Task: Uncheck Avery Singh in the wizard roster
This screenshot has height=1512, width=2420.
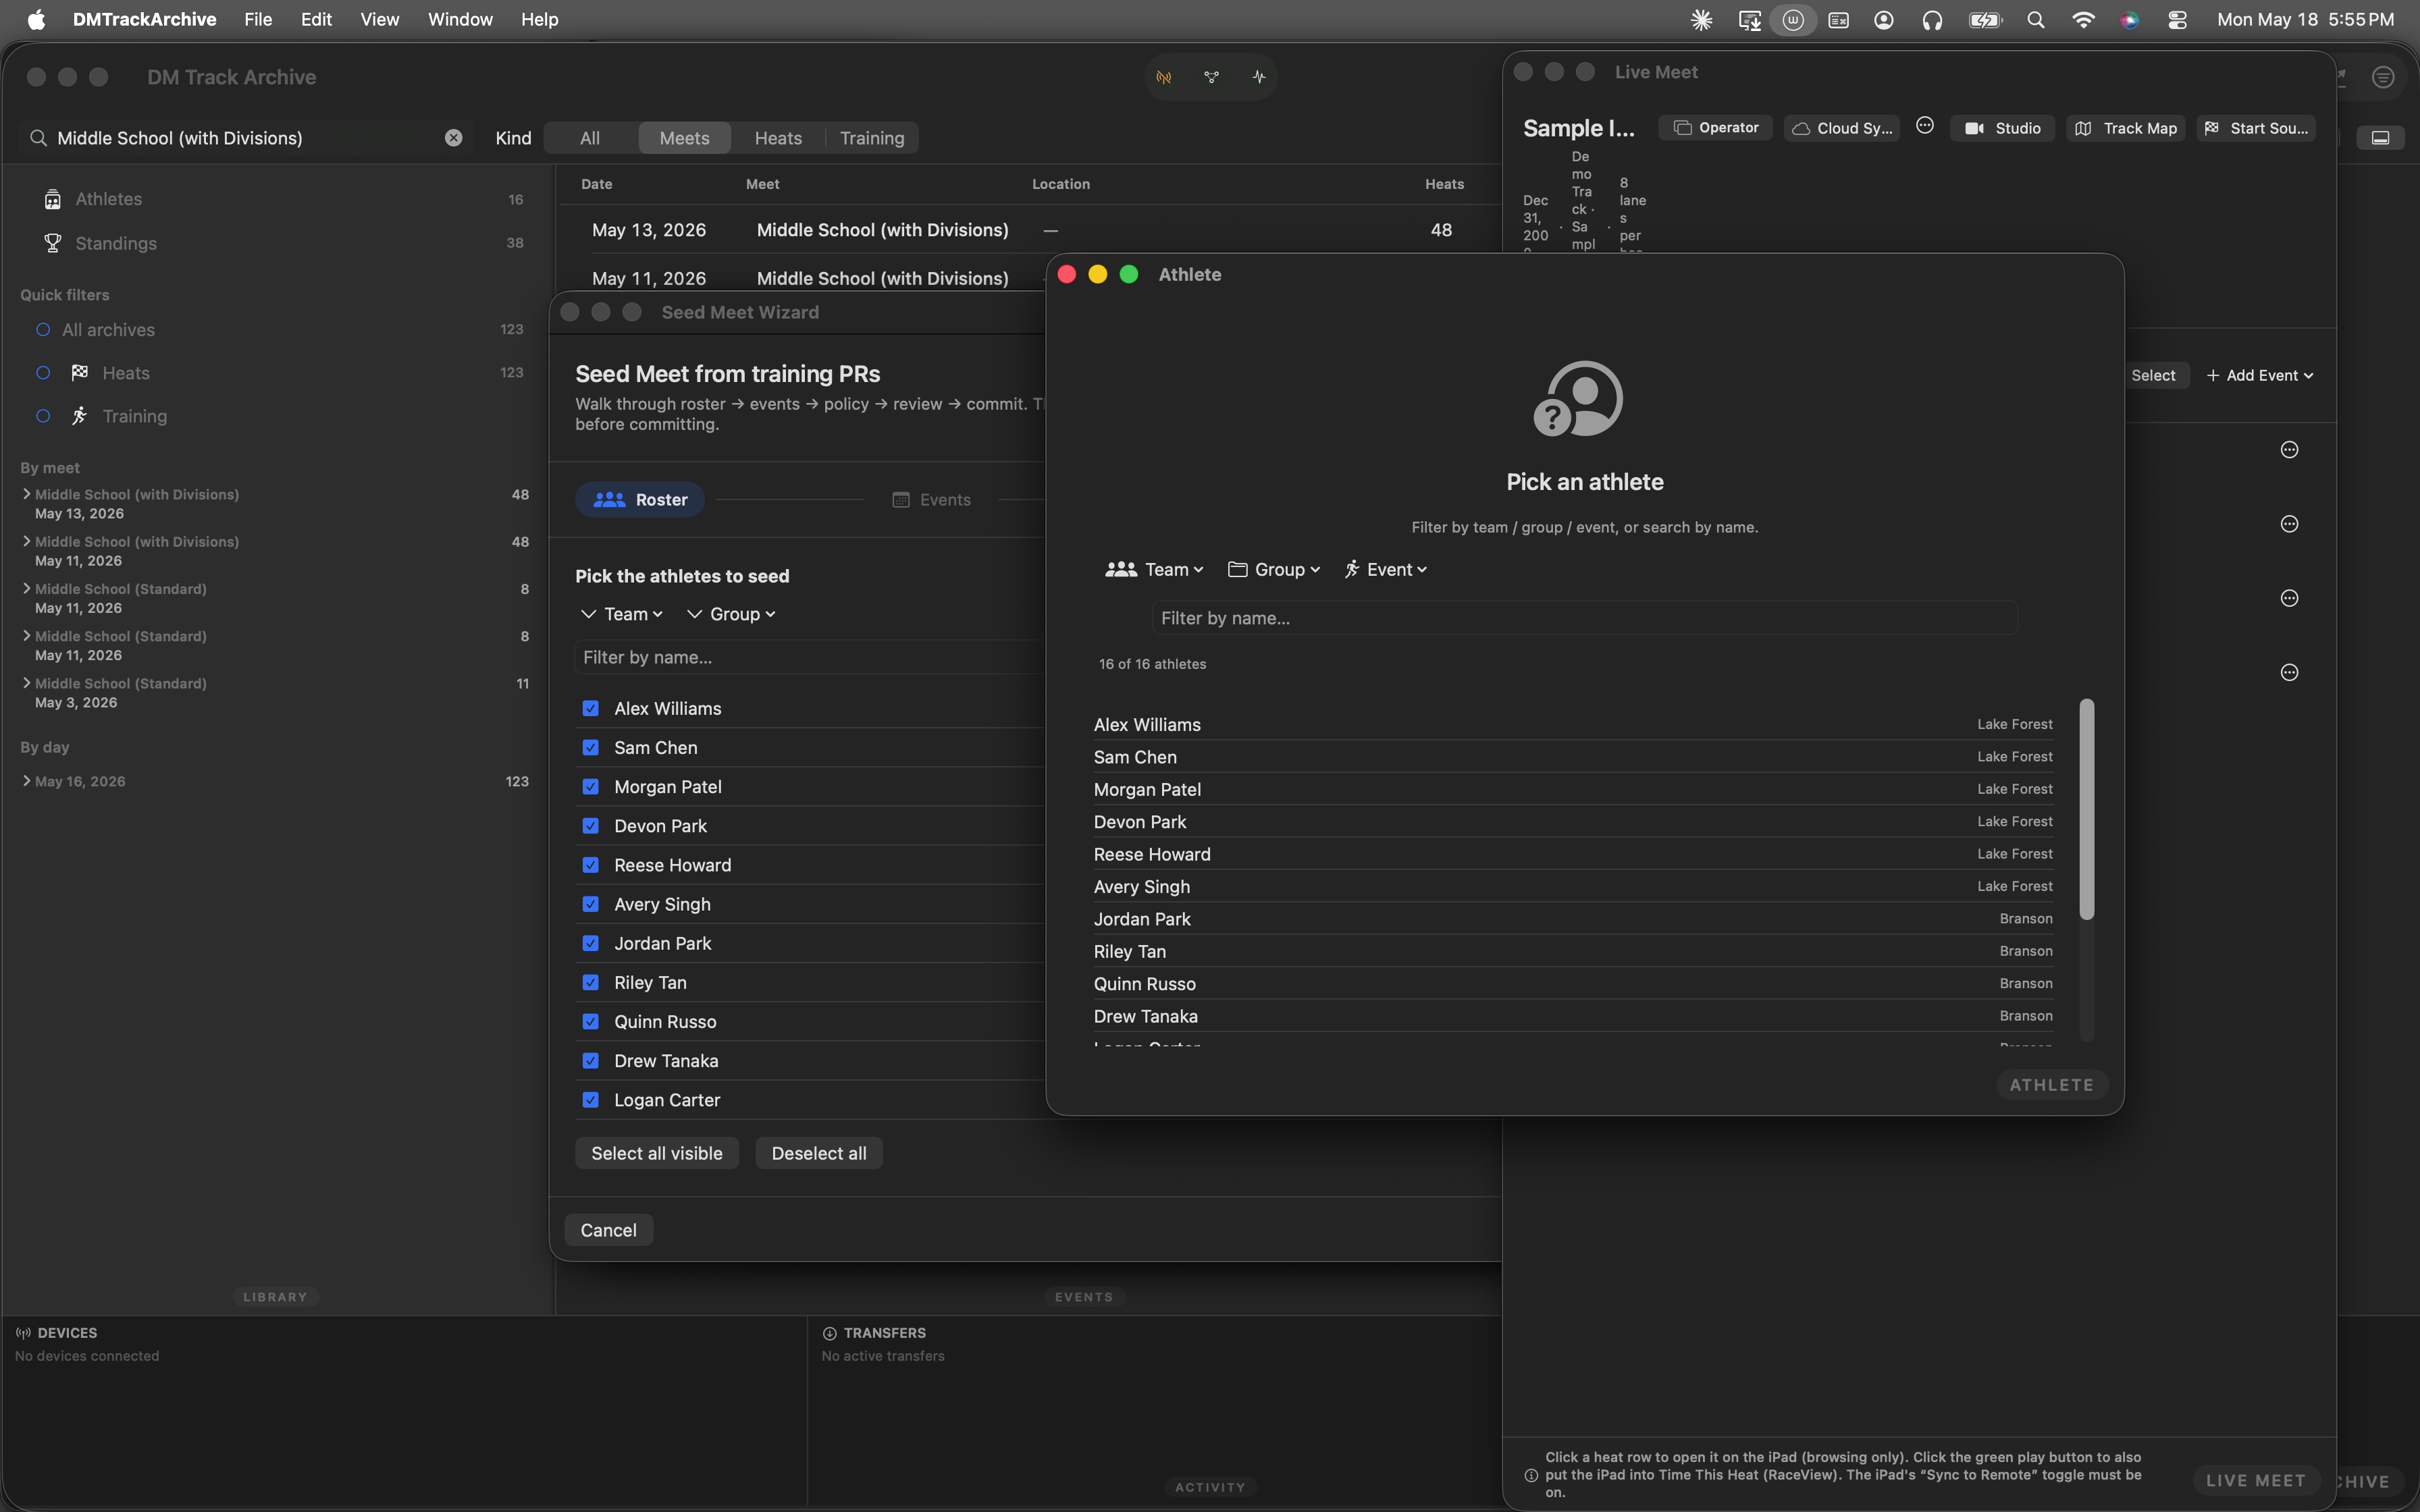Action: [591, 904]
